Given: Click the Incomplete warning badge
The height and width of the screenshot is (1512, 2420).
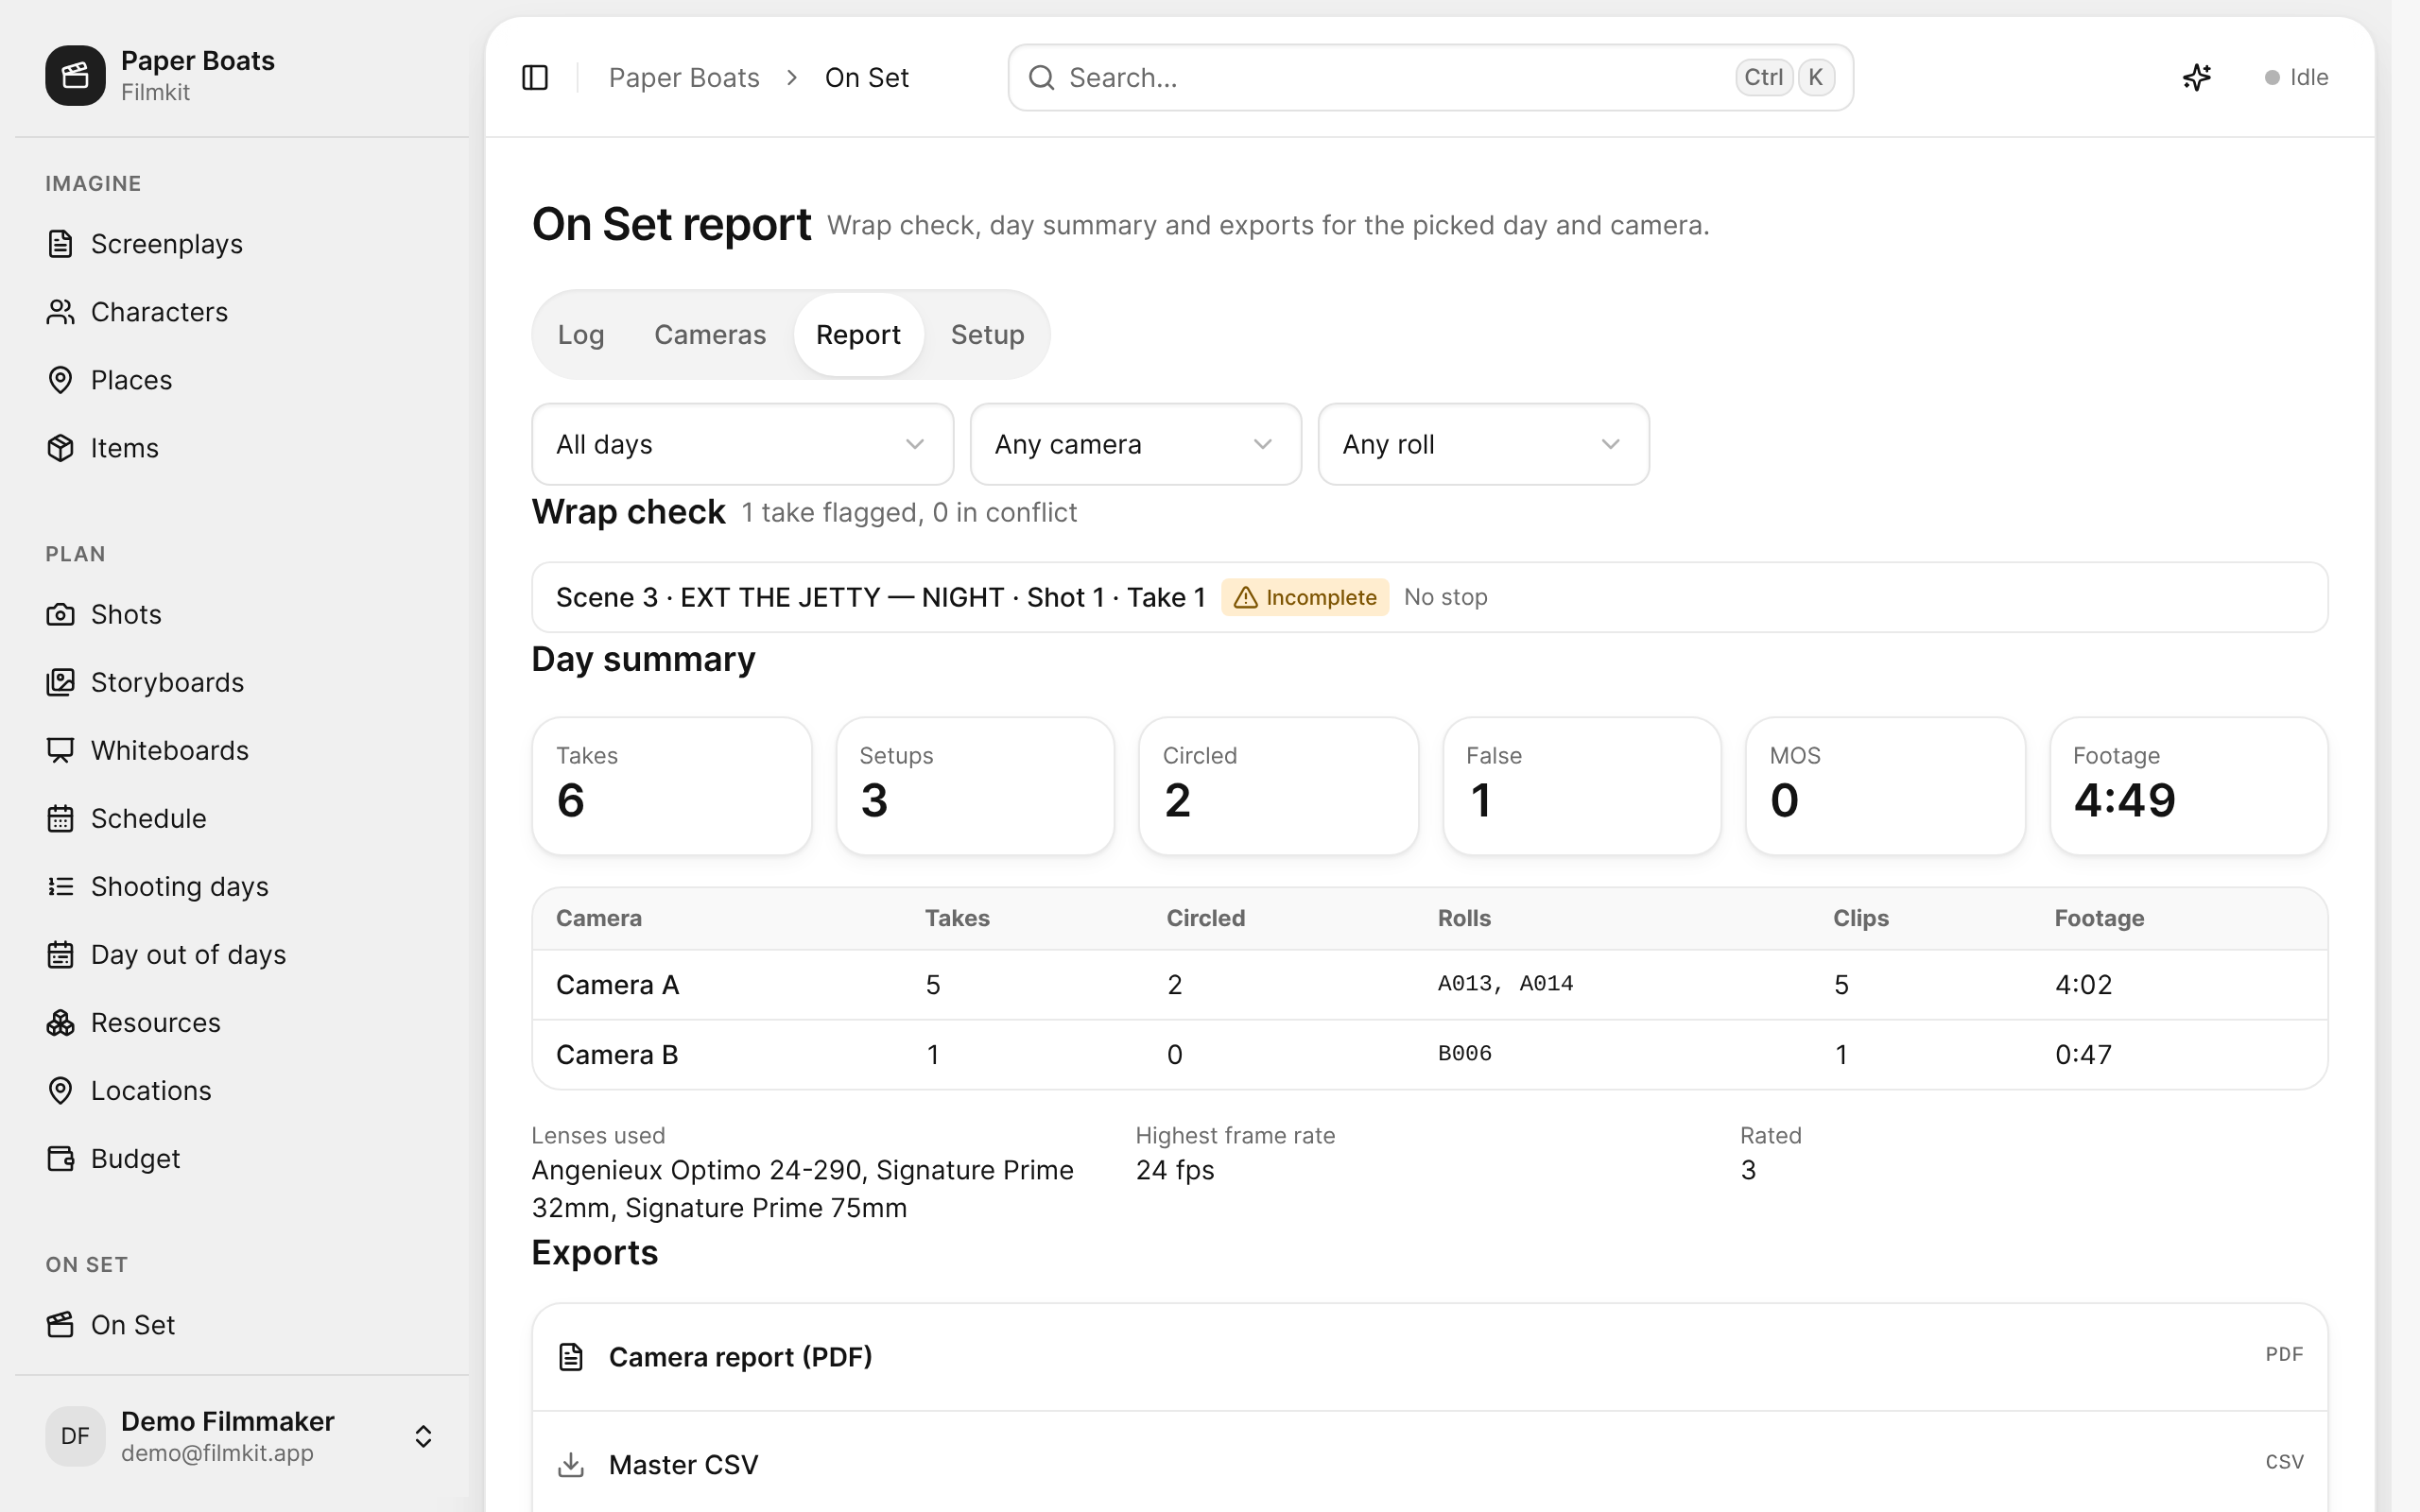Looking at the screenshot, I should (x=1304, y=597).
